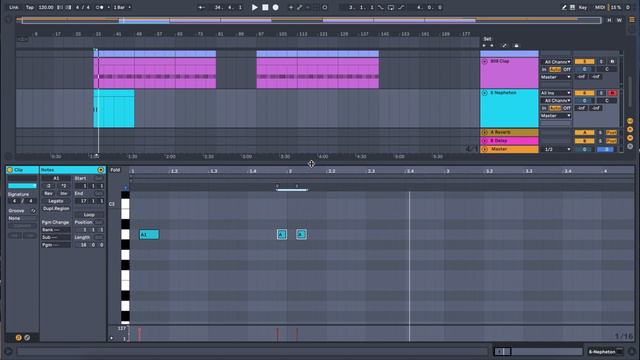Toggle A Reverb Post button
The width and height of the screenshot is (640, 360).
(611, 133)
